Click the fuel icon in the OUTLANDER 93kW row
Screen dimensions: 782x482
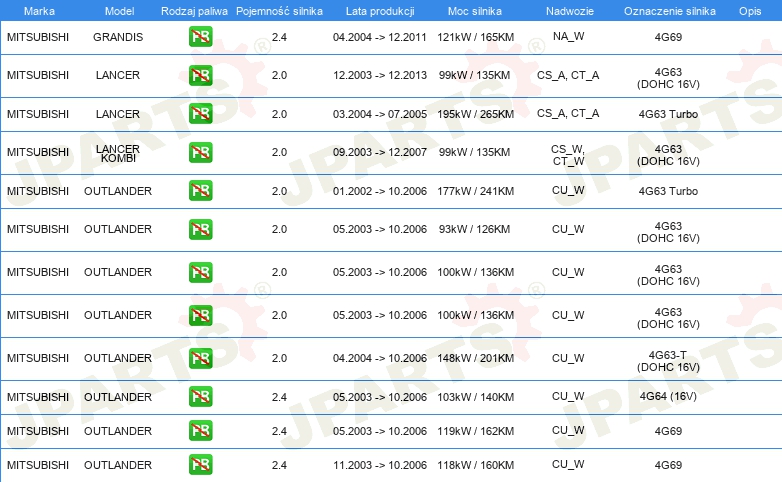[x=200, y=229]
